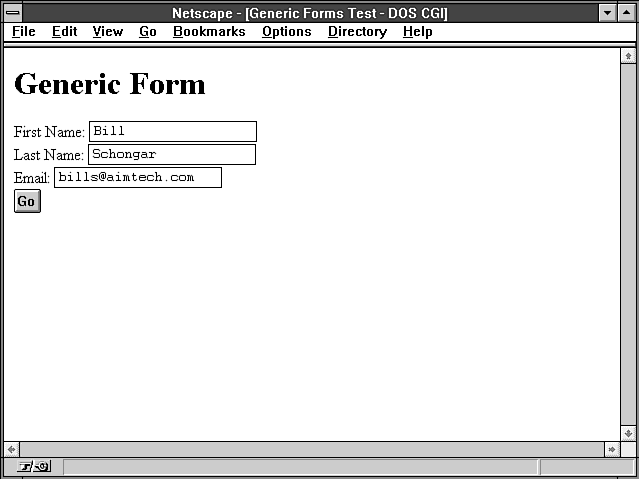
Task: Open the Edit menu
Action: tap(64, 31)
